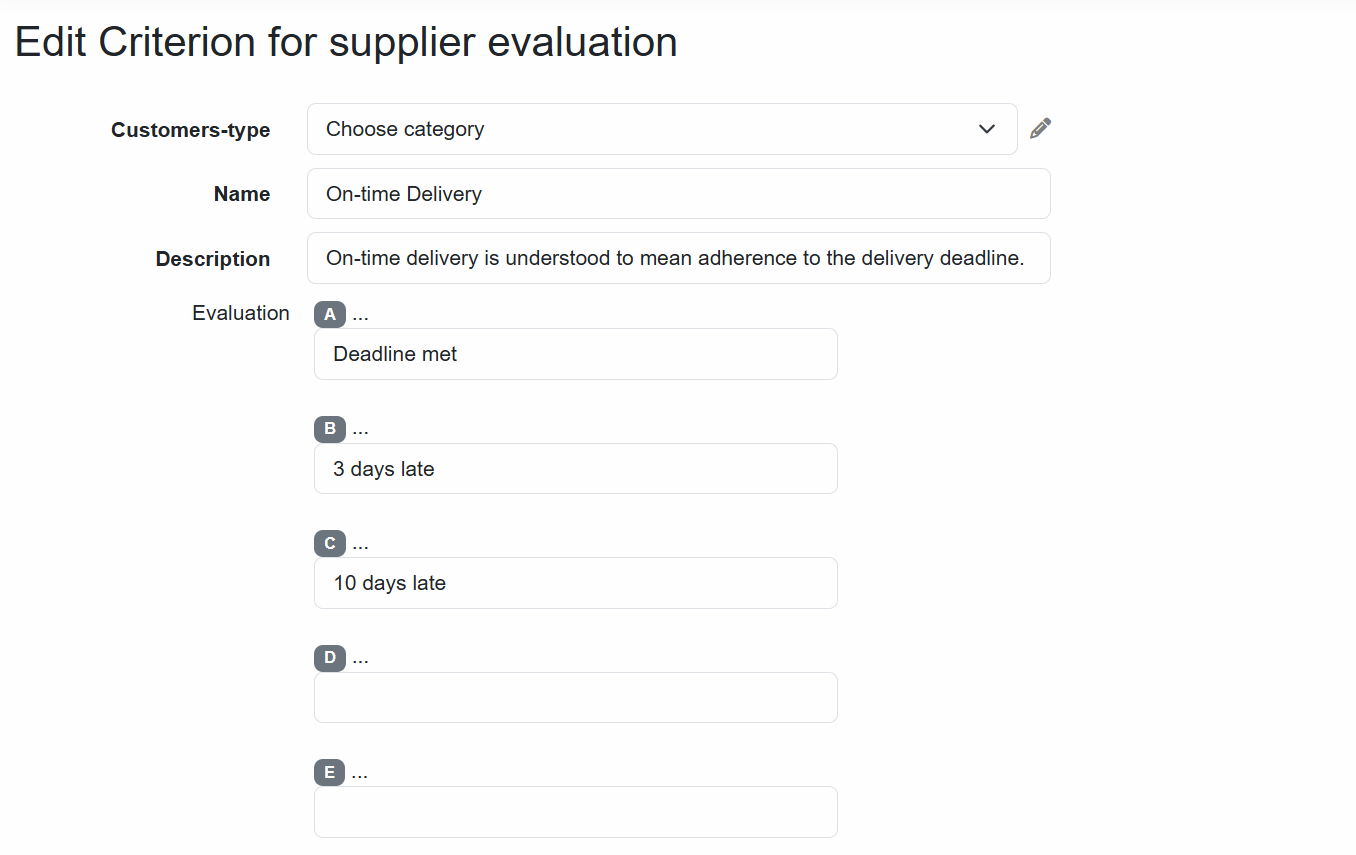Screen dimensions: 1356x855
Task: Click the Name label
Action: coord(242,194)
